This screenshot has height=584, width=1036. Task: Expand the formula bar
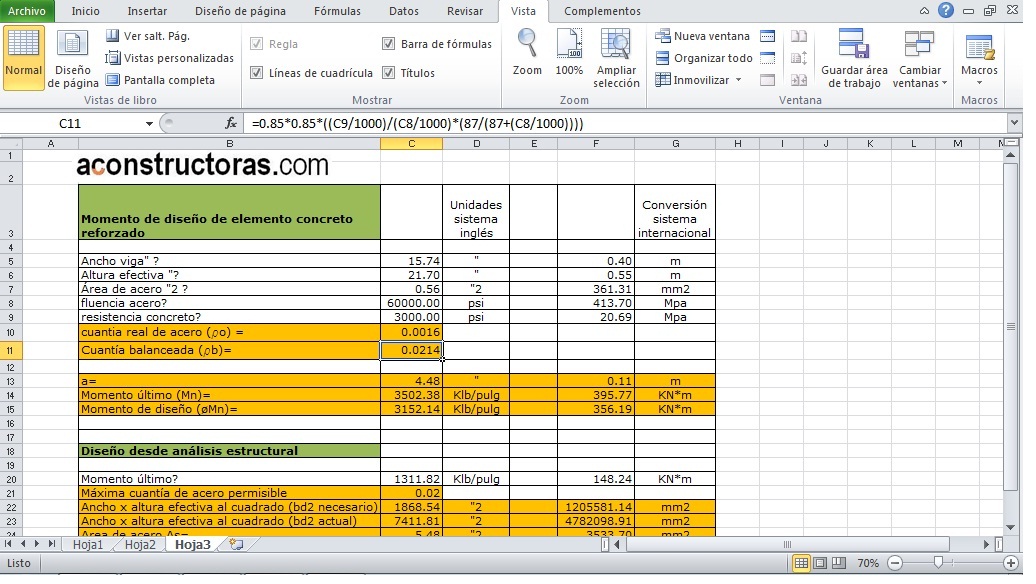click(1014, 123)
